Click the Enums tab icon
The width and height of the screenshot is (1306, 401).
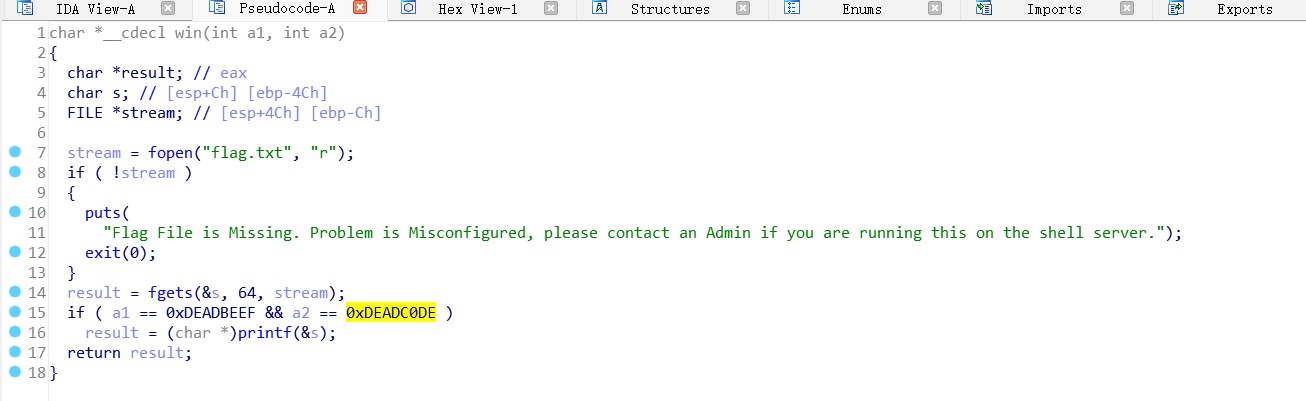792,9
